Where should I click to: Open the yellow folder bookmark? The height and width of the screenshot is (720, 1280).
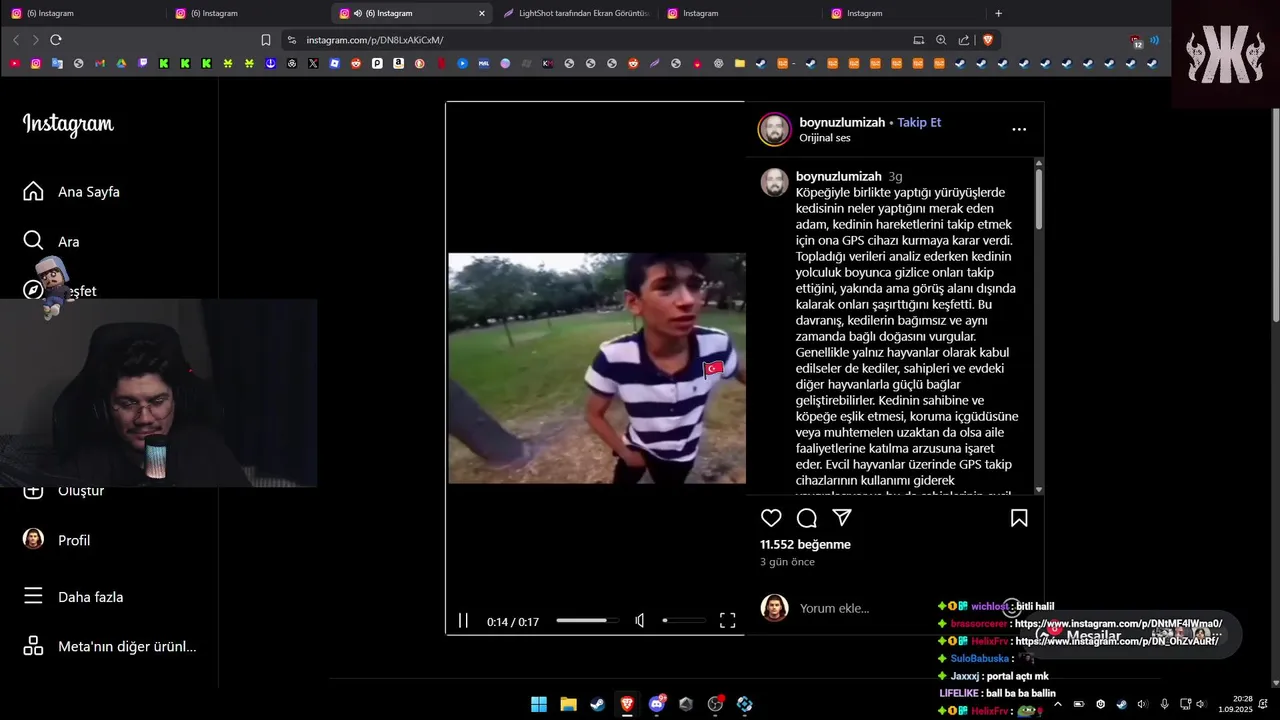pyautogui.click(x=740, y=63)
